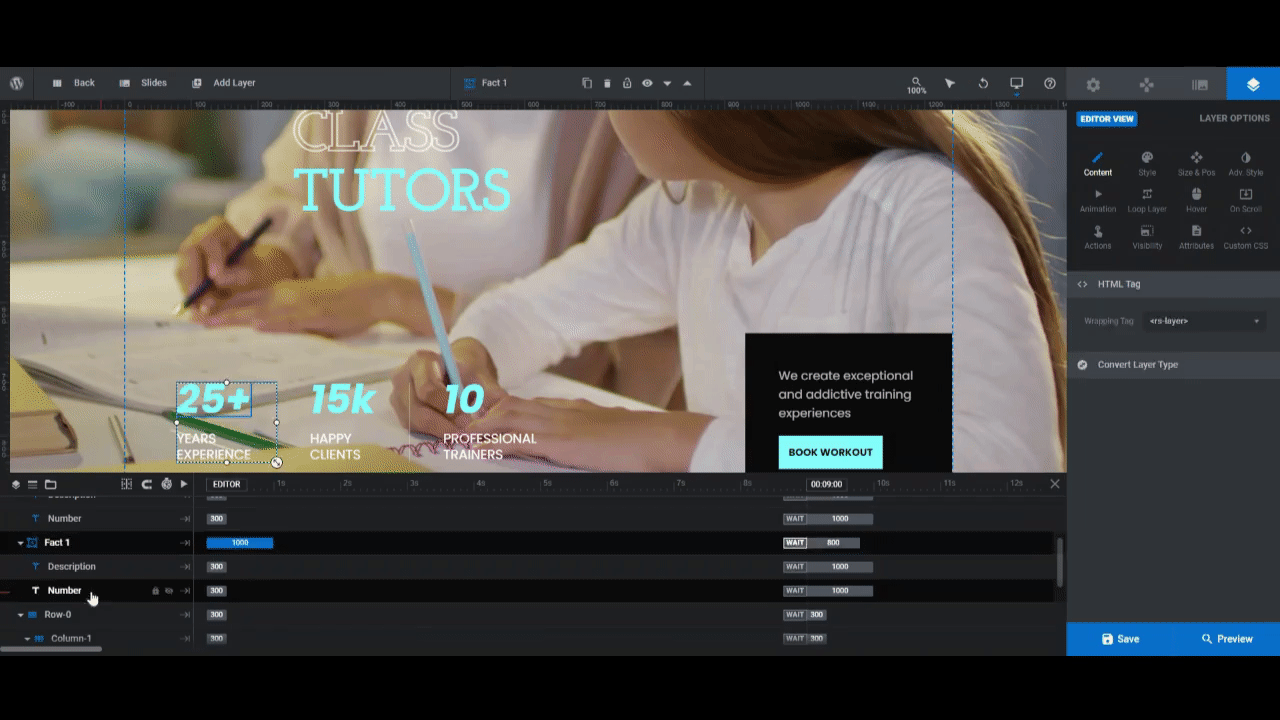This screenshot has width=1280, height=720.
Task: Open the desktop device view selector
Action: tap(1017, 84)
